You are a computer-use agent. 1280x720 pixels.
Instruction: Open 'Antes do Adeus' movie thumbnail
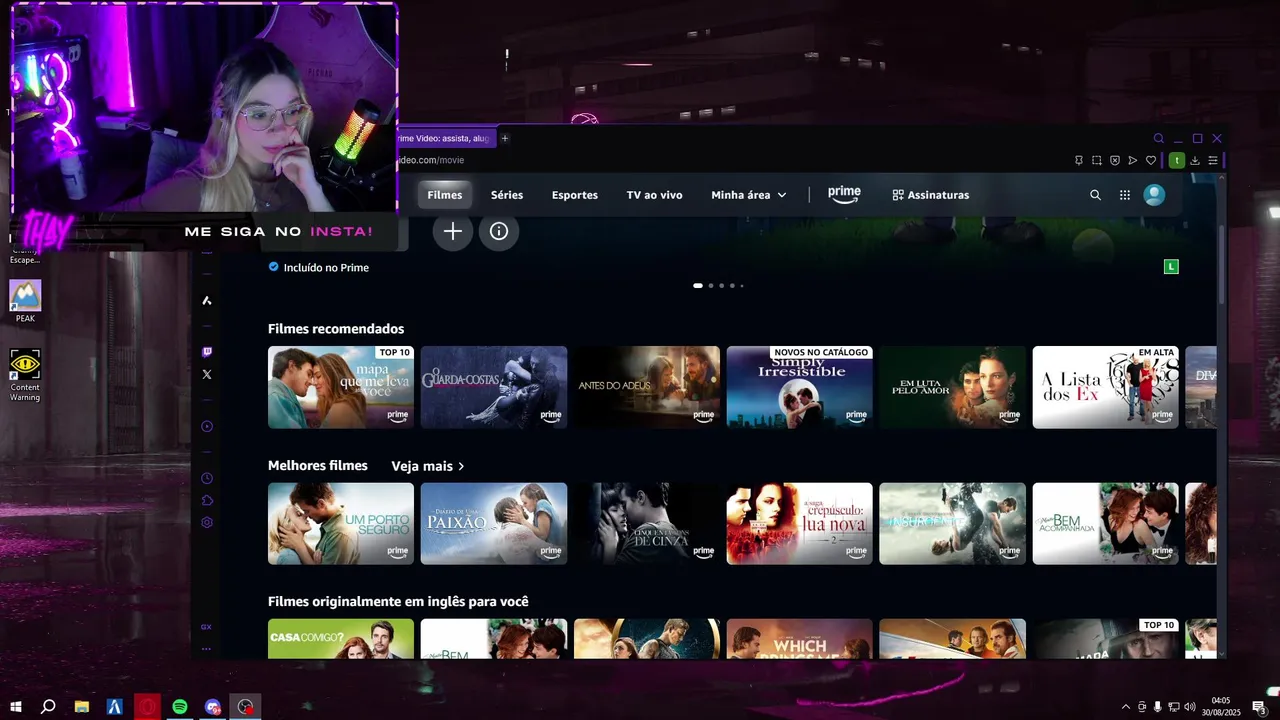[647, 387]
